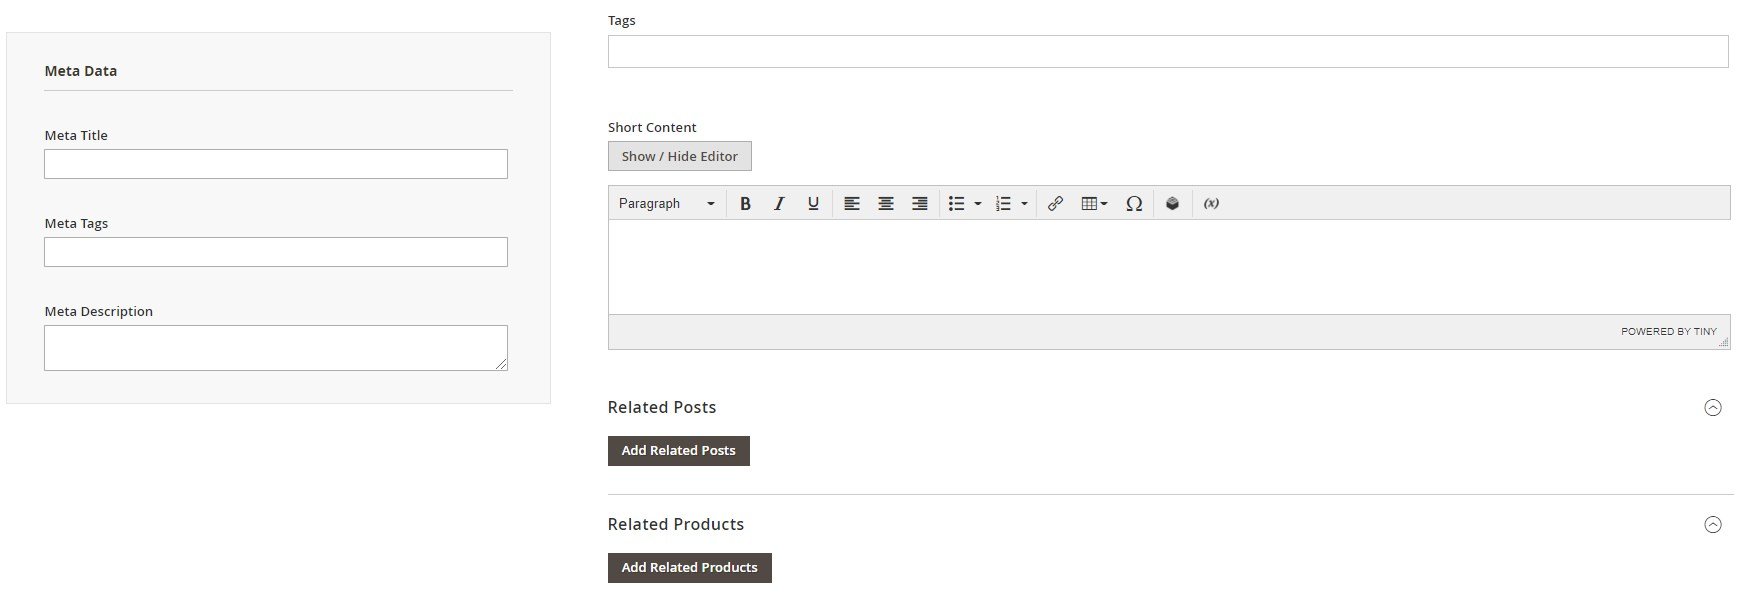Image resolution: width=1741 pixels, height=595 pixels.
Task: Open numbered list style dropdown arrow
Action: pyautogui.click(x=1024, y=203)
